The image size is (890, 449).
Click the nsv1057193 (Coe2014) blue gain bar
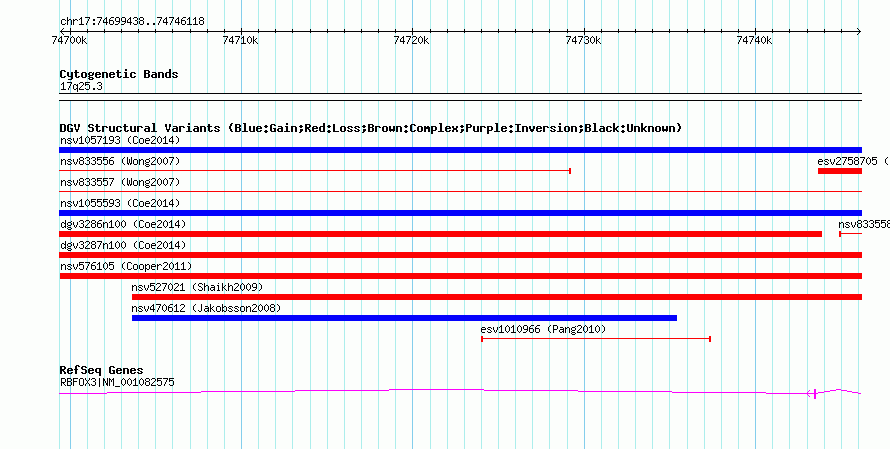click(460, 150)
